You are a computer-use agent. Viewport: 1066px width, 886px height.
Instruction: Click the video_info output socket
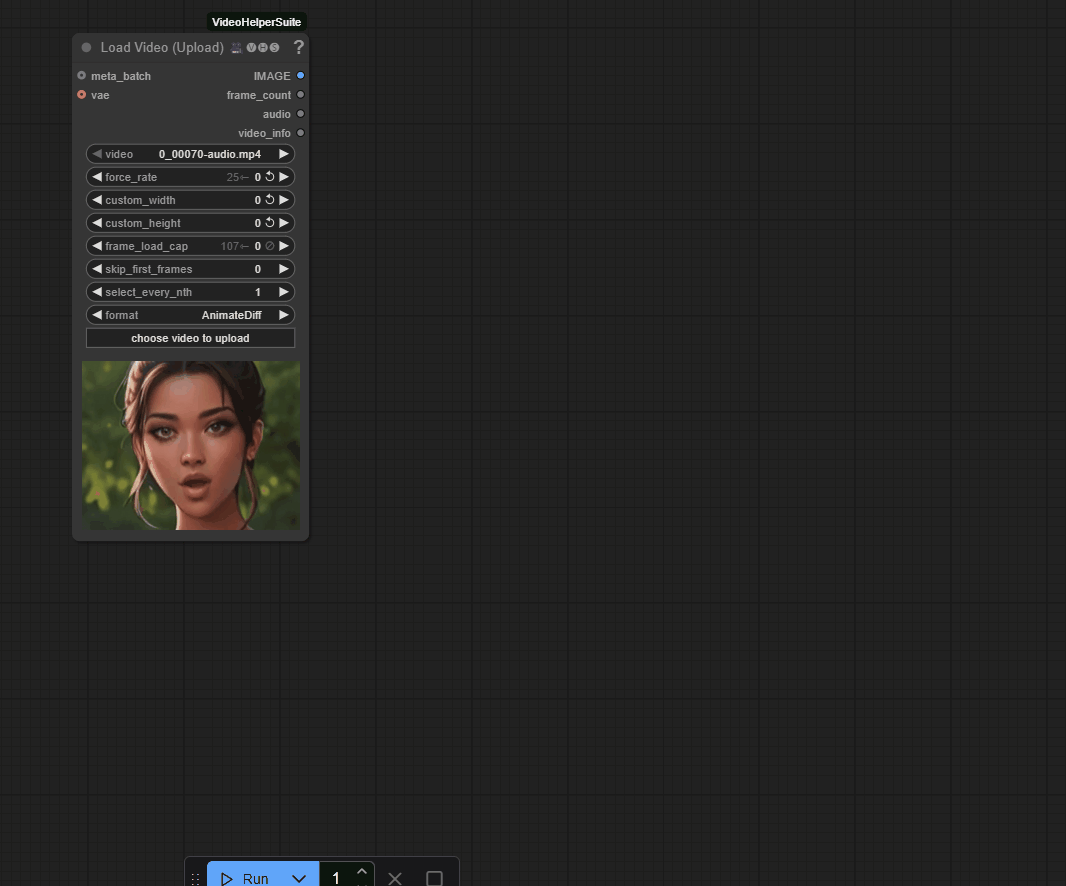tap(300, 133)
